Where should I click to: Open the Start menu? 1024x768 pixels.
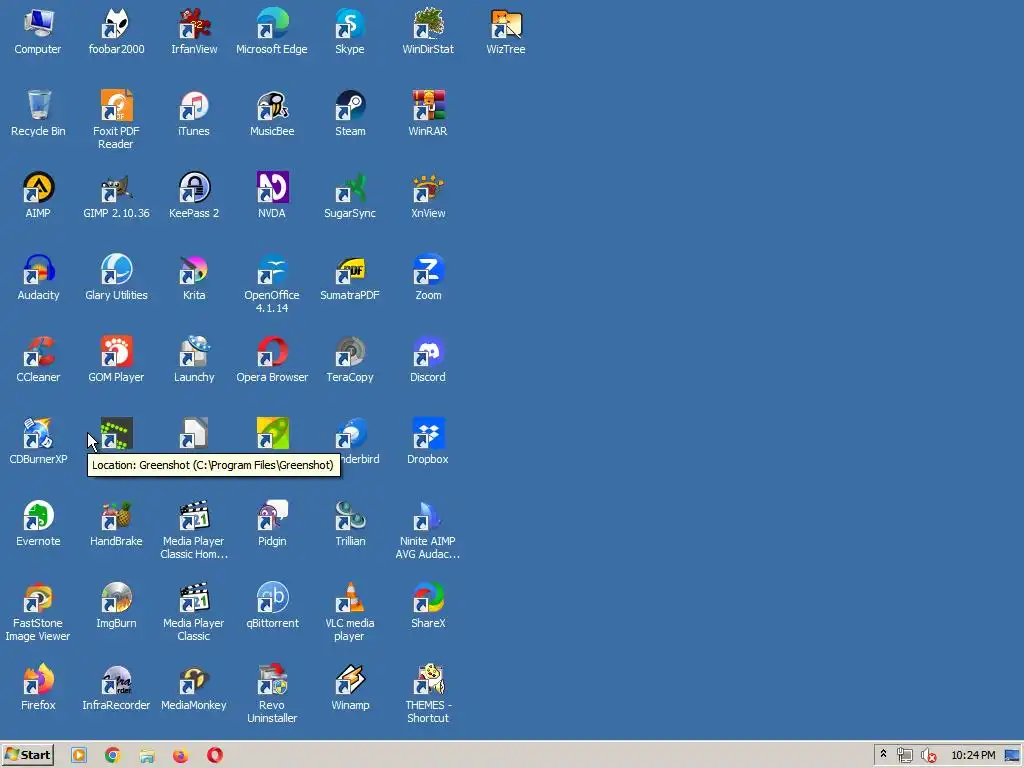(27, 755)
